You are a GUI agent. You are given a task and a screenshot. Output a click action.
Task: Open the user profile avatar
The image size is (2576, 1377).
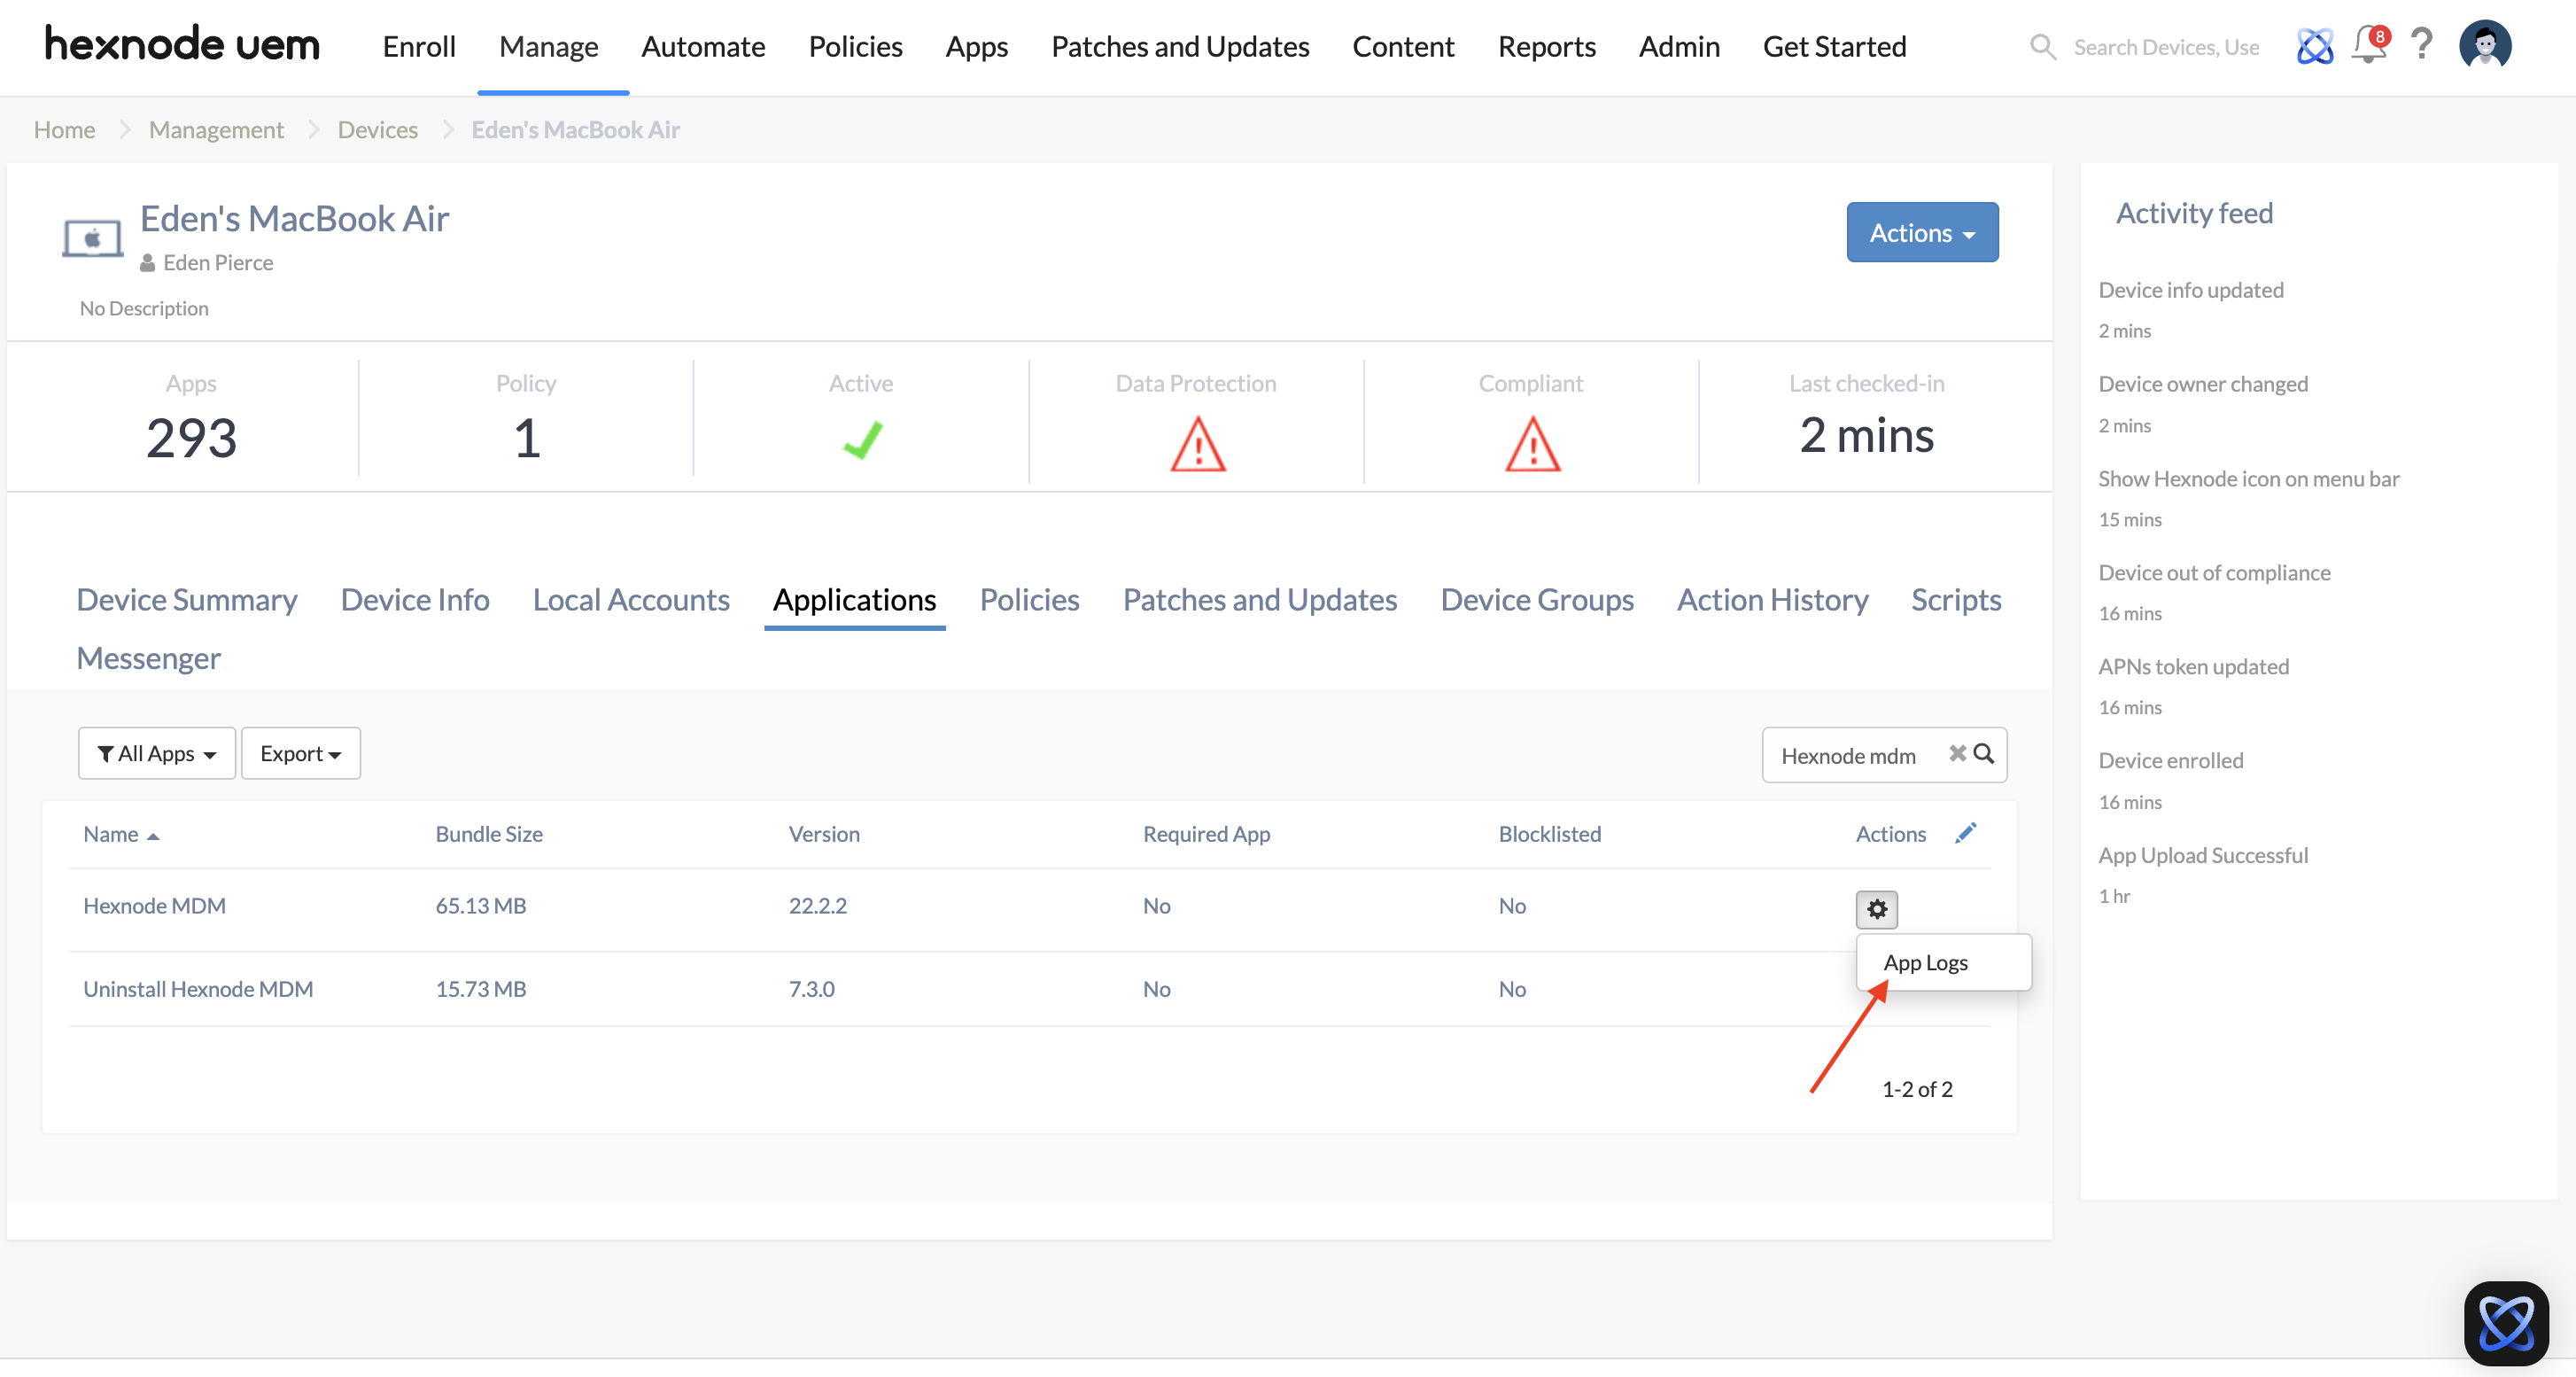tap(2485, 45)
